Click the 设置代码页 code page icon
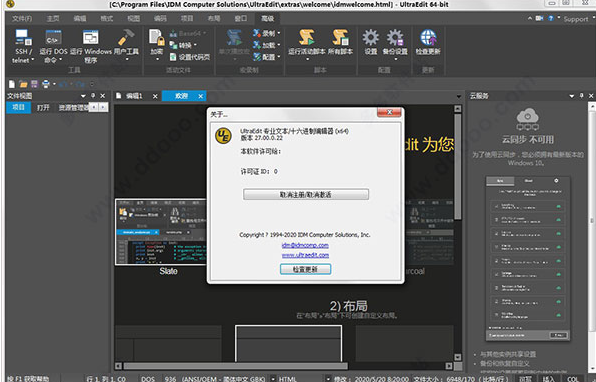Screen dimensions: 596x382 (x=173, y=57)
